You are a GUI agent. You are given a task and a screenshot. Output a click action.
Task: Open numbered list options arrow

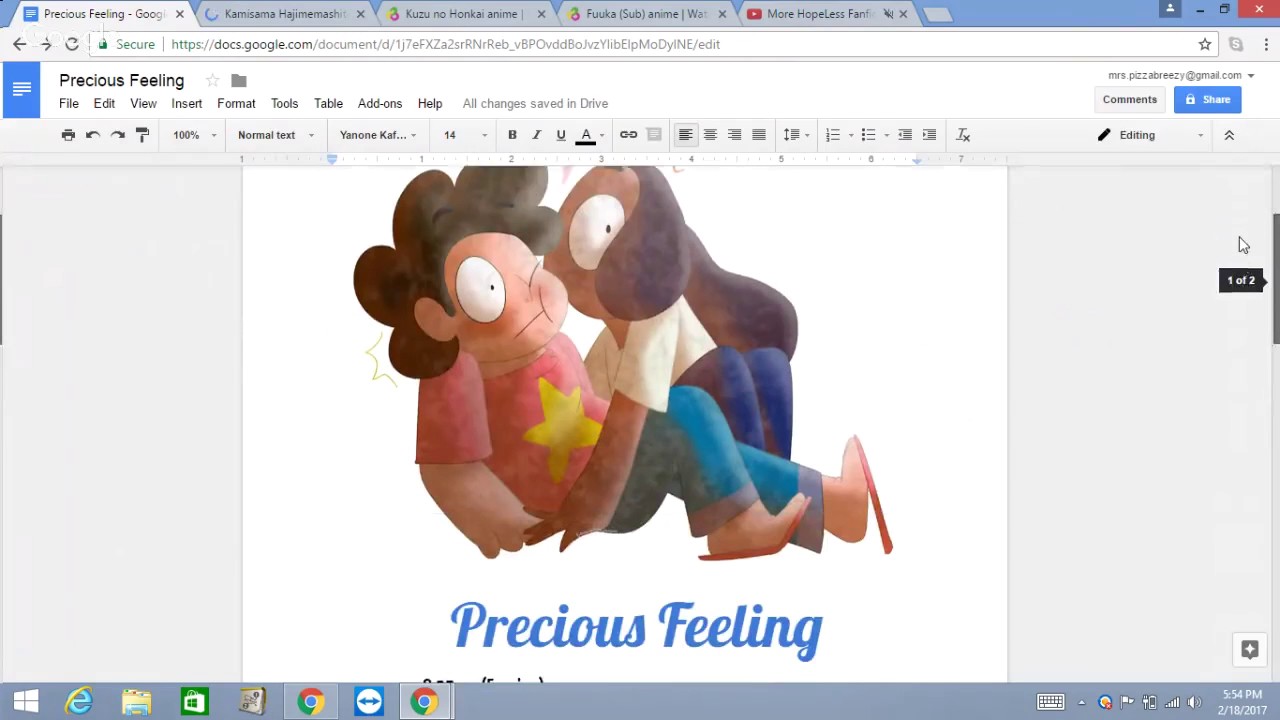851,135
